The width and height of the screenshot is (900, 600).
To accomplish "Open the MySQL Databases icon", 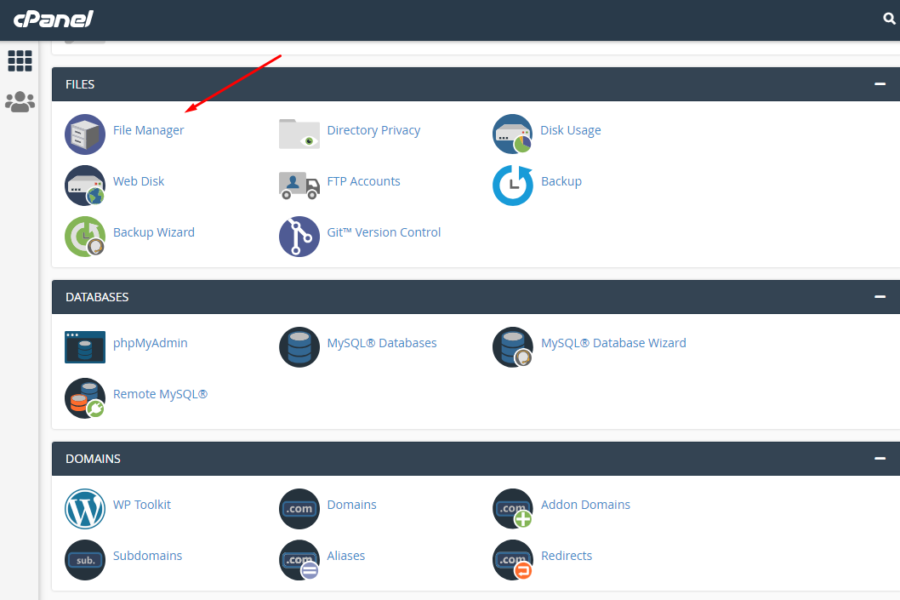I will click(299, 347).
